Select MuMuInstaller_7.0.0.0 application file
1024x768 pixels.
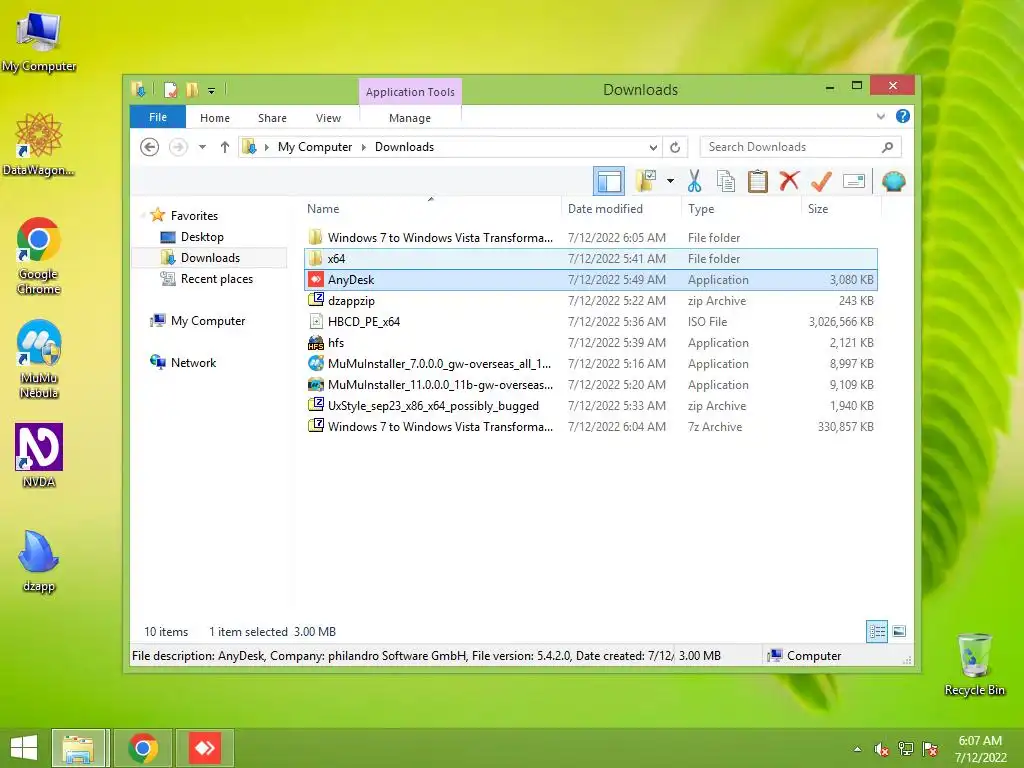pyautogui.click(x=590, y=363)
